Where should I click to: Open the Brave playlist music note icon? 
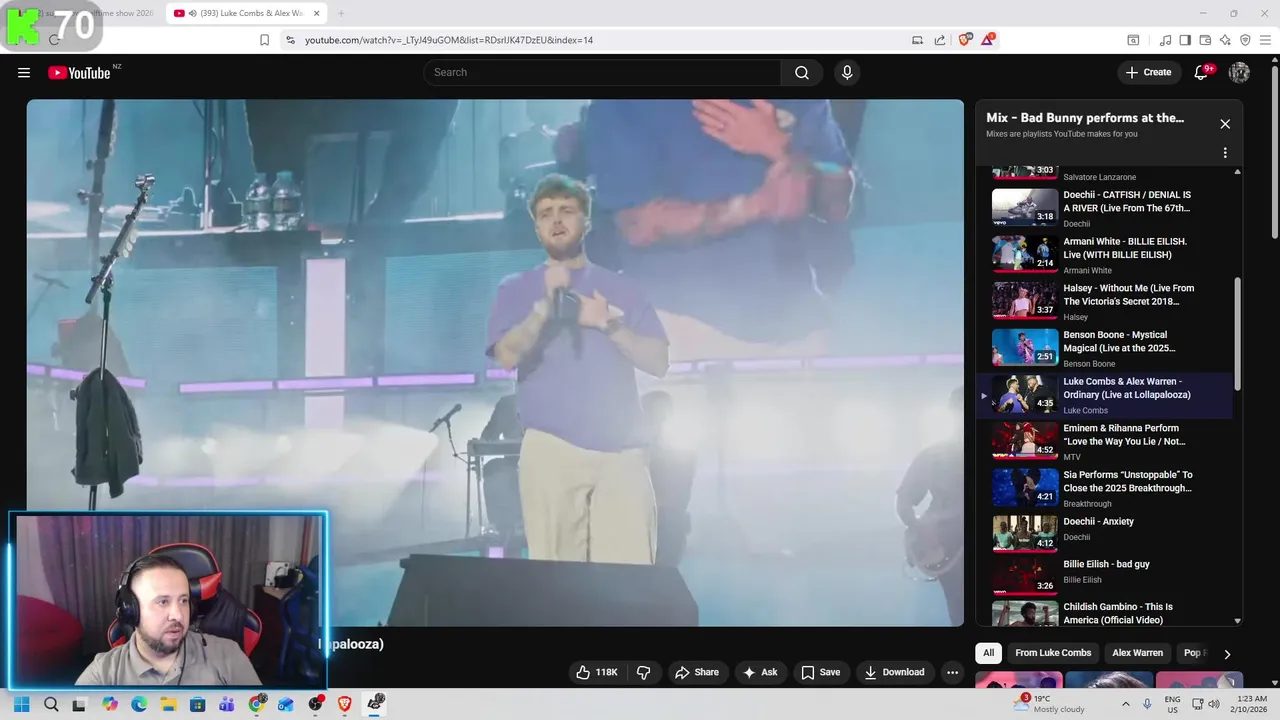tap(1165, 40)
